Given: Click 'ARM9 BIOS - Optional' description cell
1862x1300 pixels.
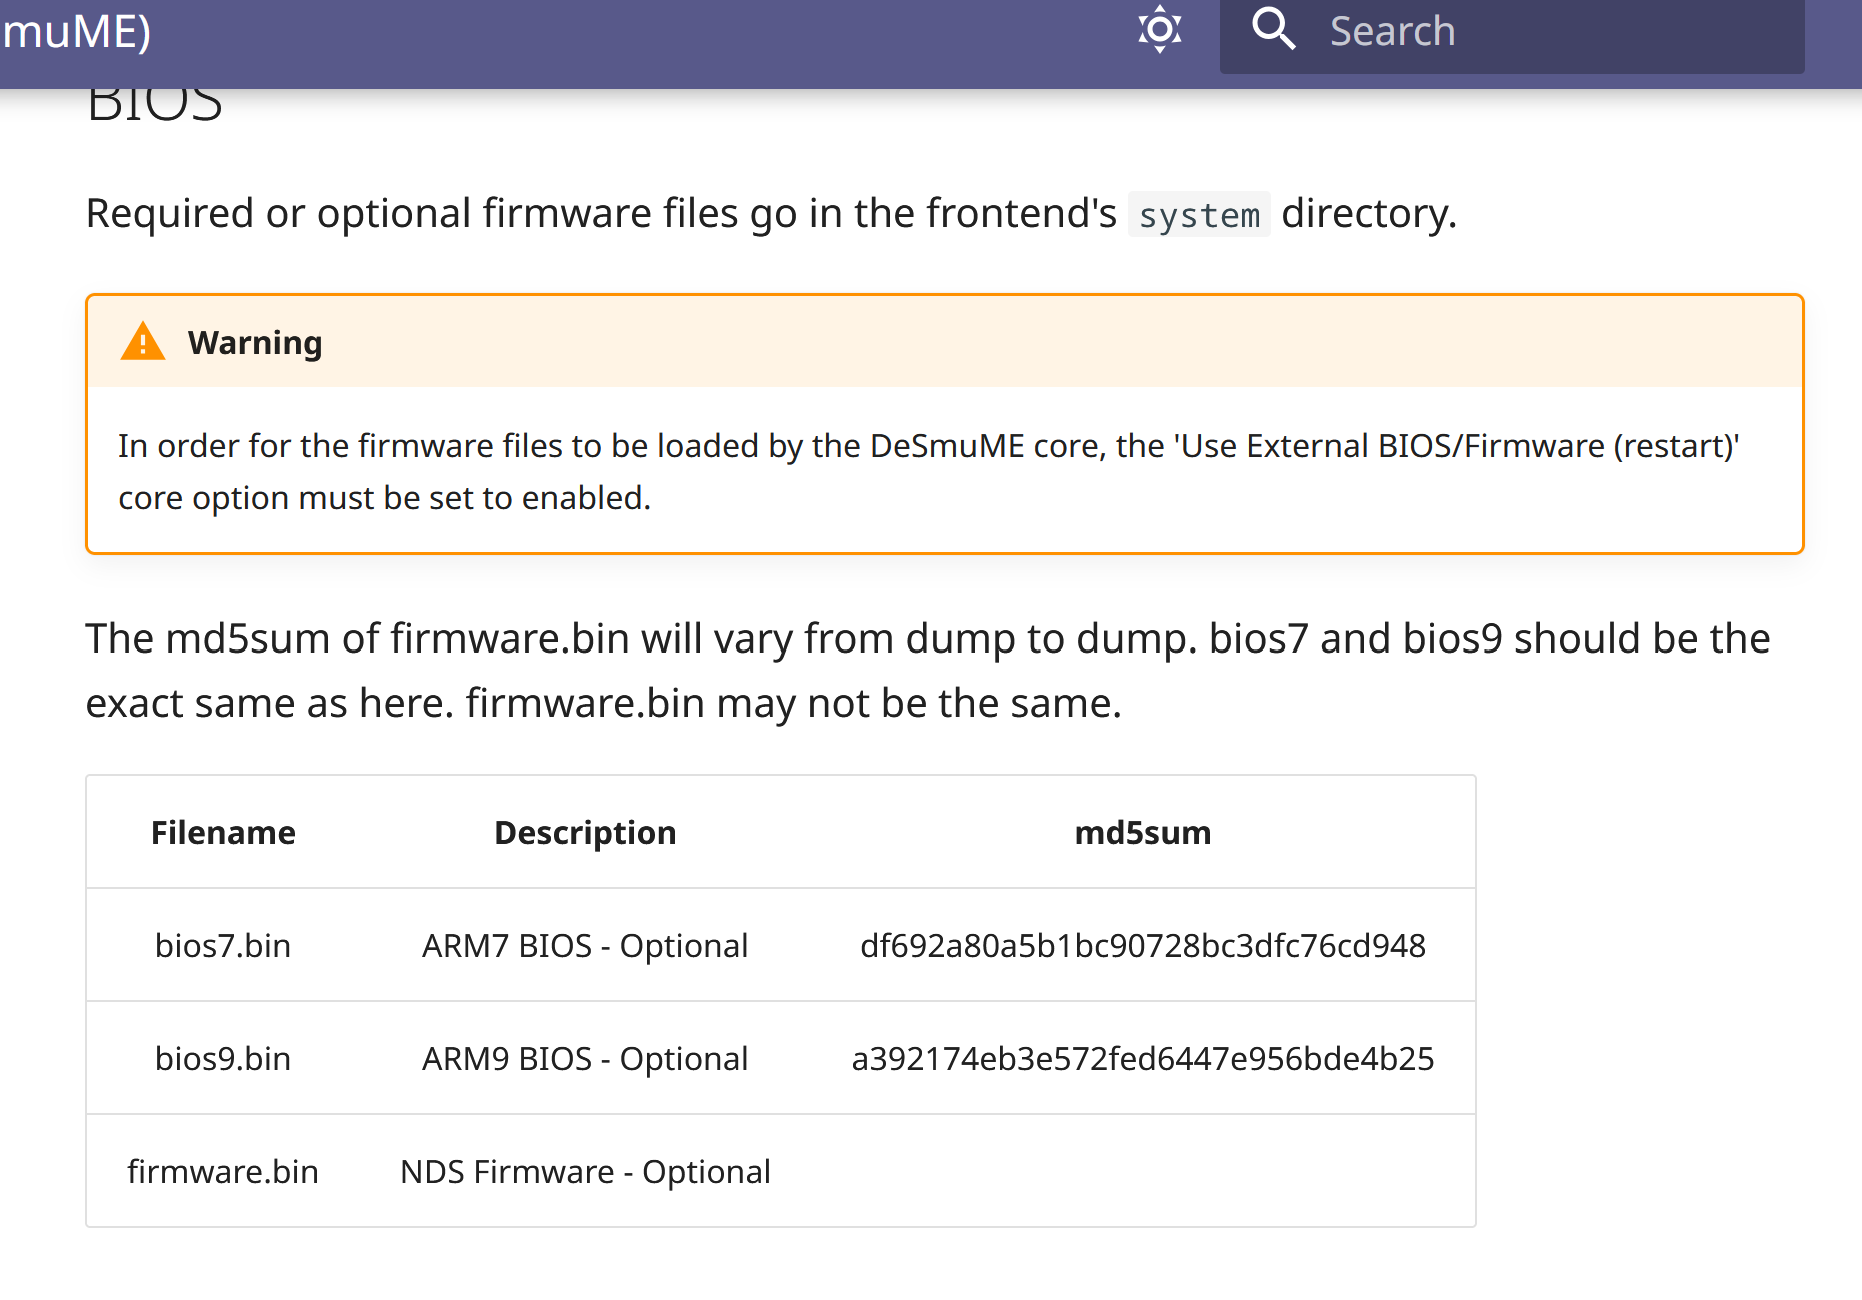Looking at the screenshot, I should 585,1059.
